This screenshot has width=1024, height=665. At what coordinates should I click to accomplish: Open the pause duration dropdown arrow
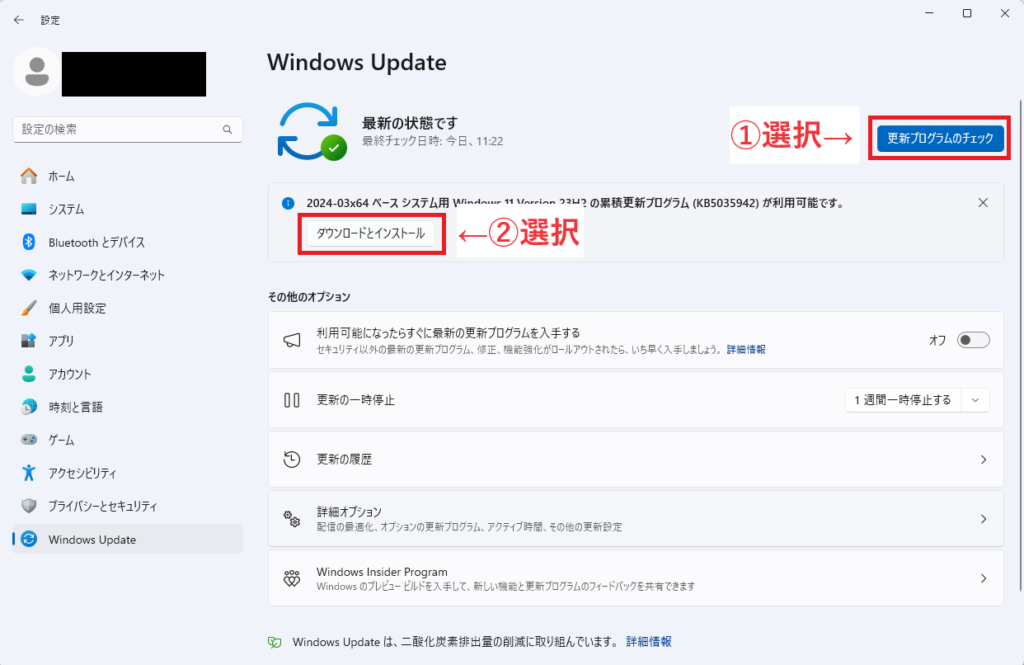pyautogui.click(x=975, y=400)
